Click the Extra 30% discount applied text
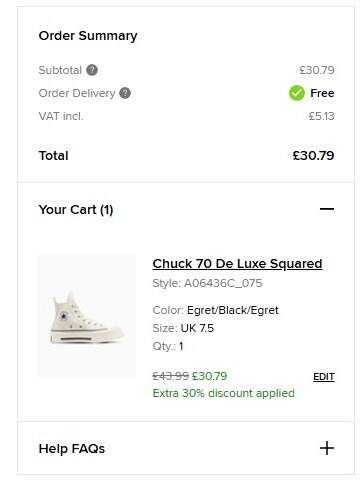This screenshot has width=360, height=492. coord(223,393)
